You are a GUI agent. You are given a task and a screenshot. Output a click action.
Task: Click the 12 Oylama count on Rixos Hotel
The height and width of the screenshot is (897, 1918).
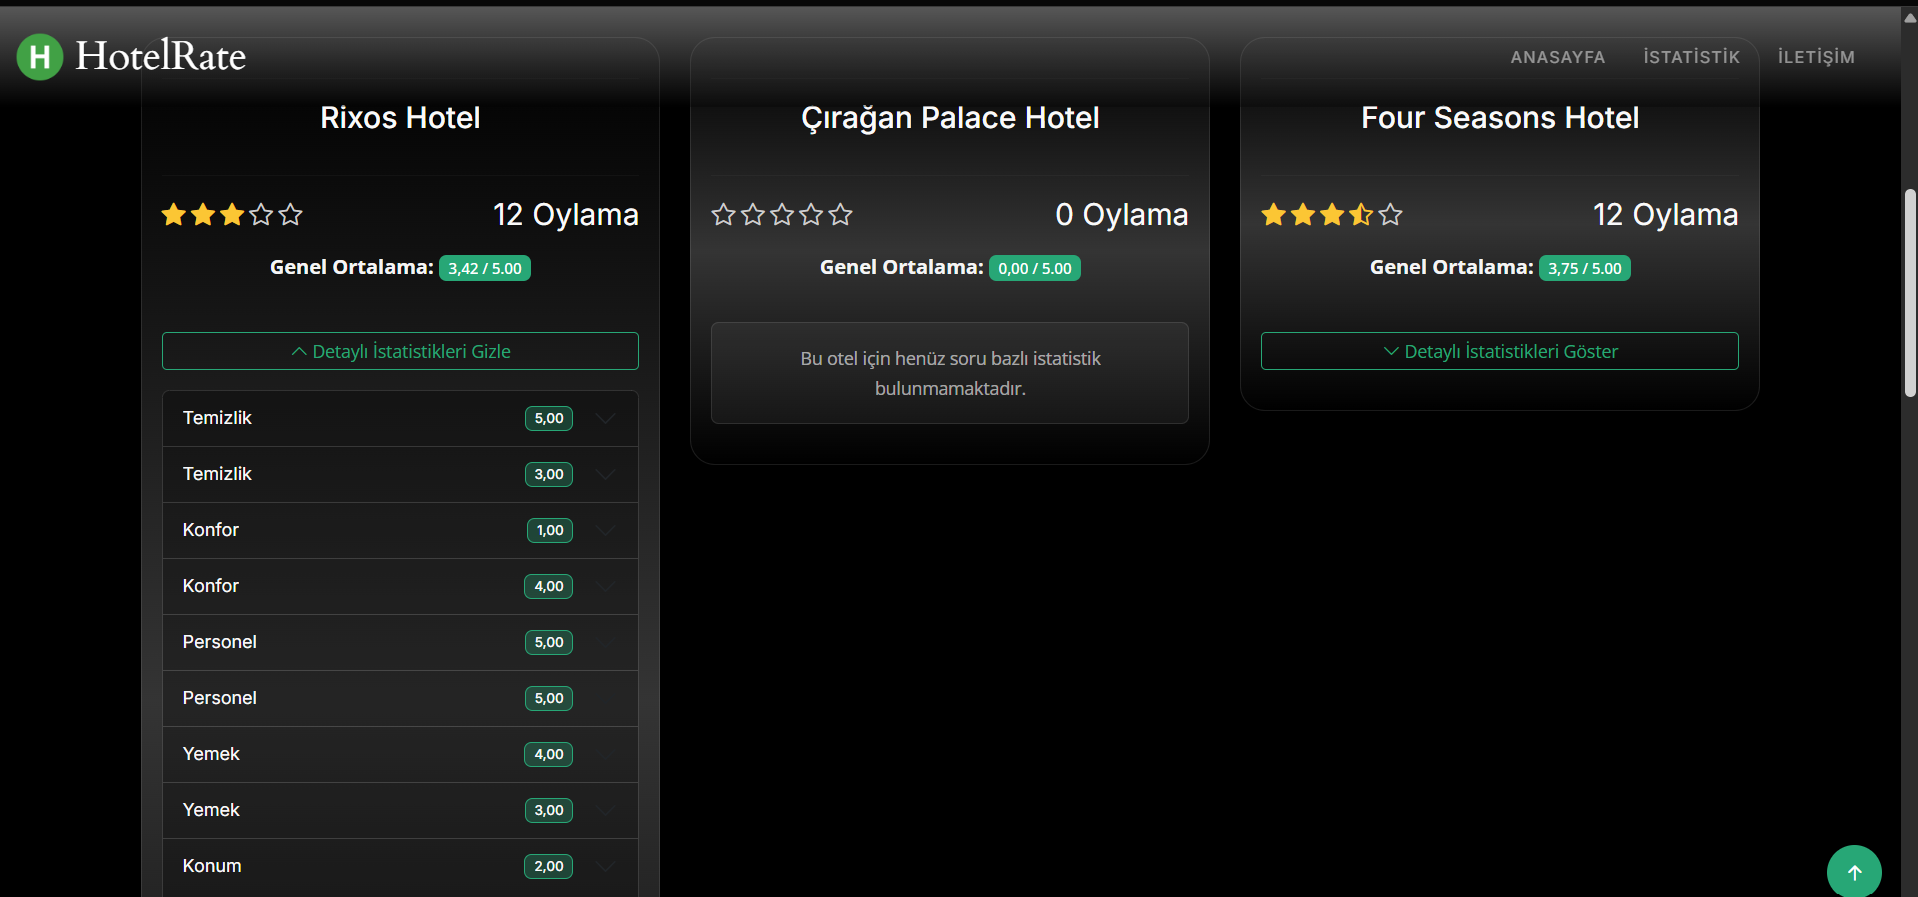tap(566, 214)
